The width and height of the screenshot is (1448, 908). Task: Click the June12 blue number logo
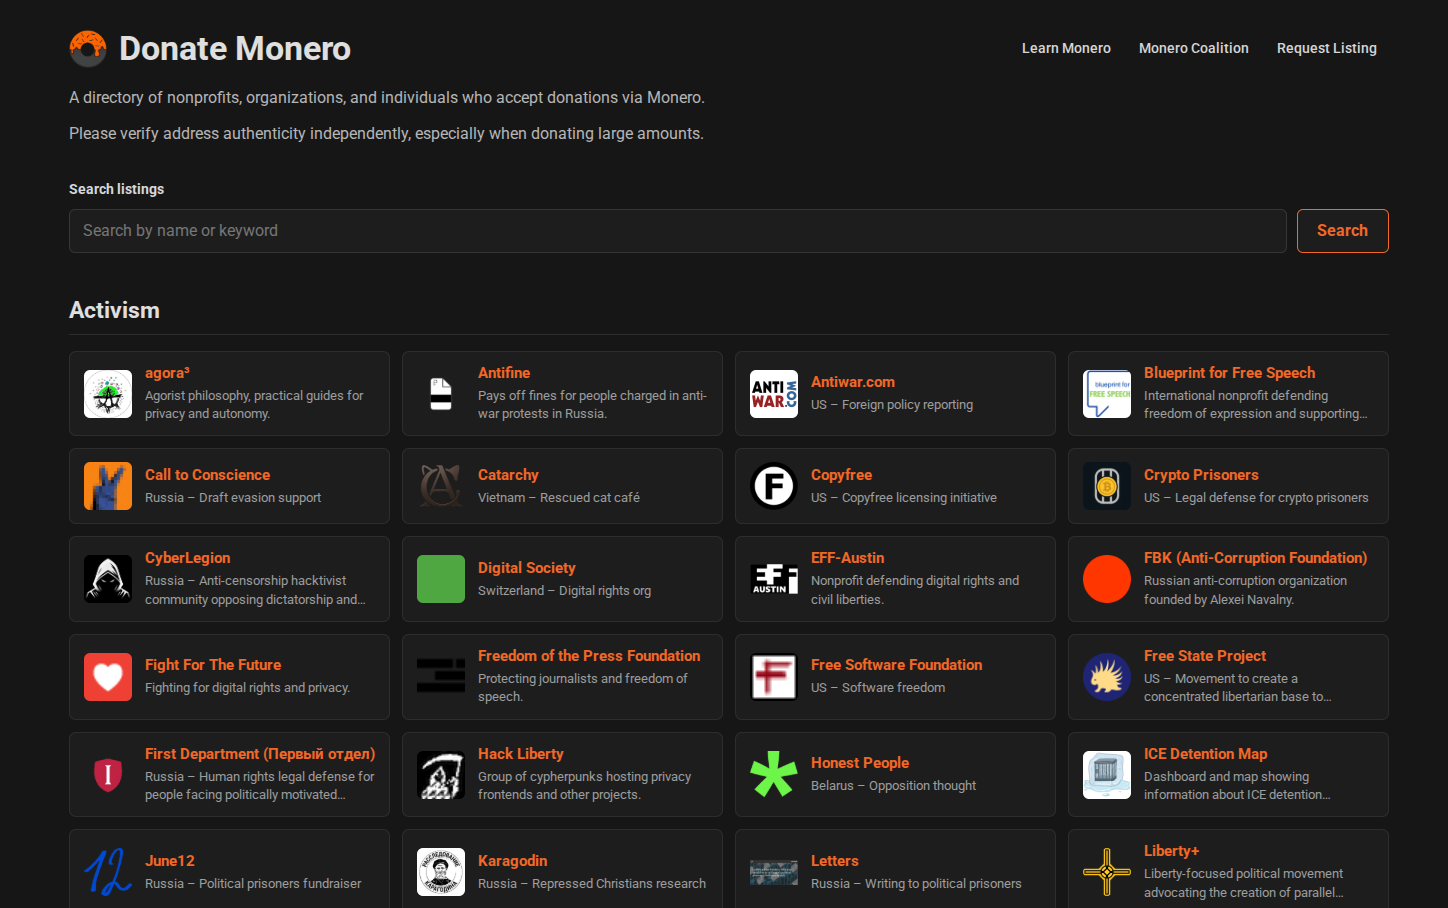pyautogui.click(x=108, y=872)
